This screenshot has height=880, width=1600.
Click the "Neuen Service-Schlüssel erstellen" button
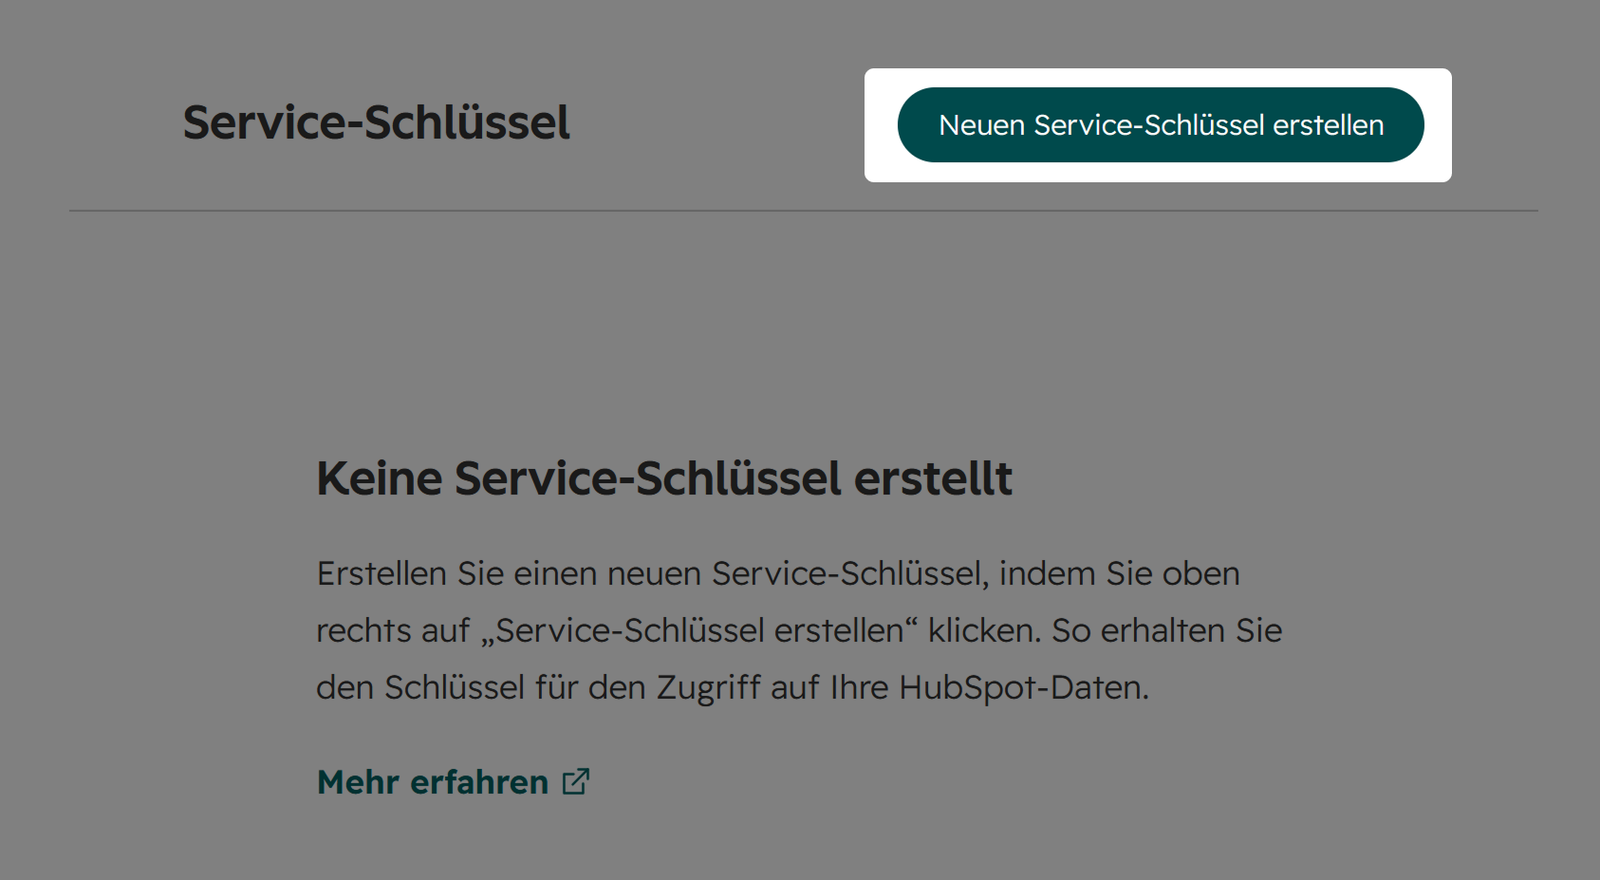(1160, 125)
